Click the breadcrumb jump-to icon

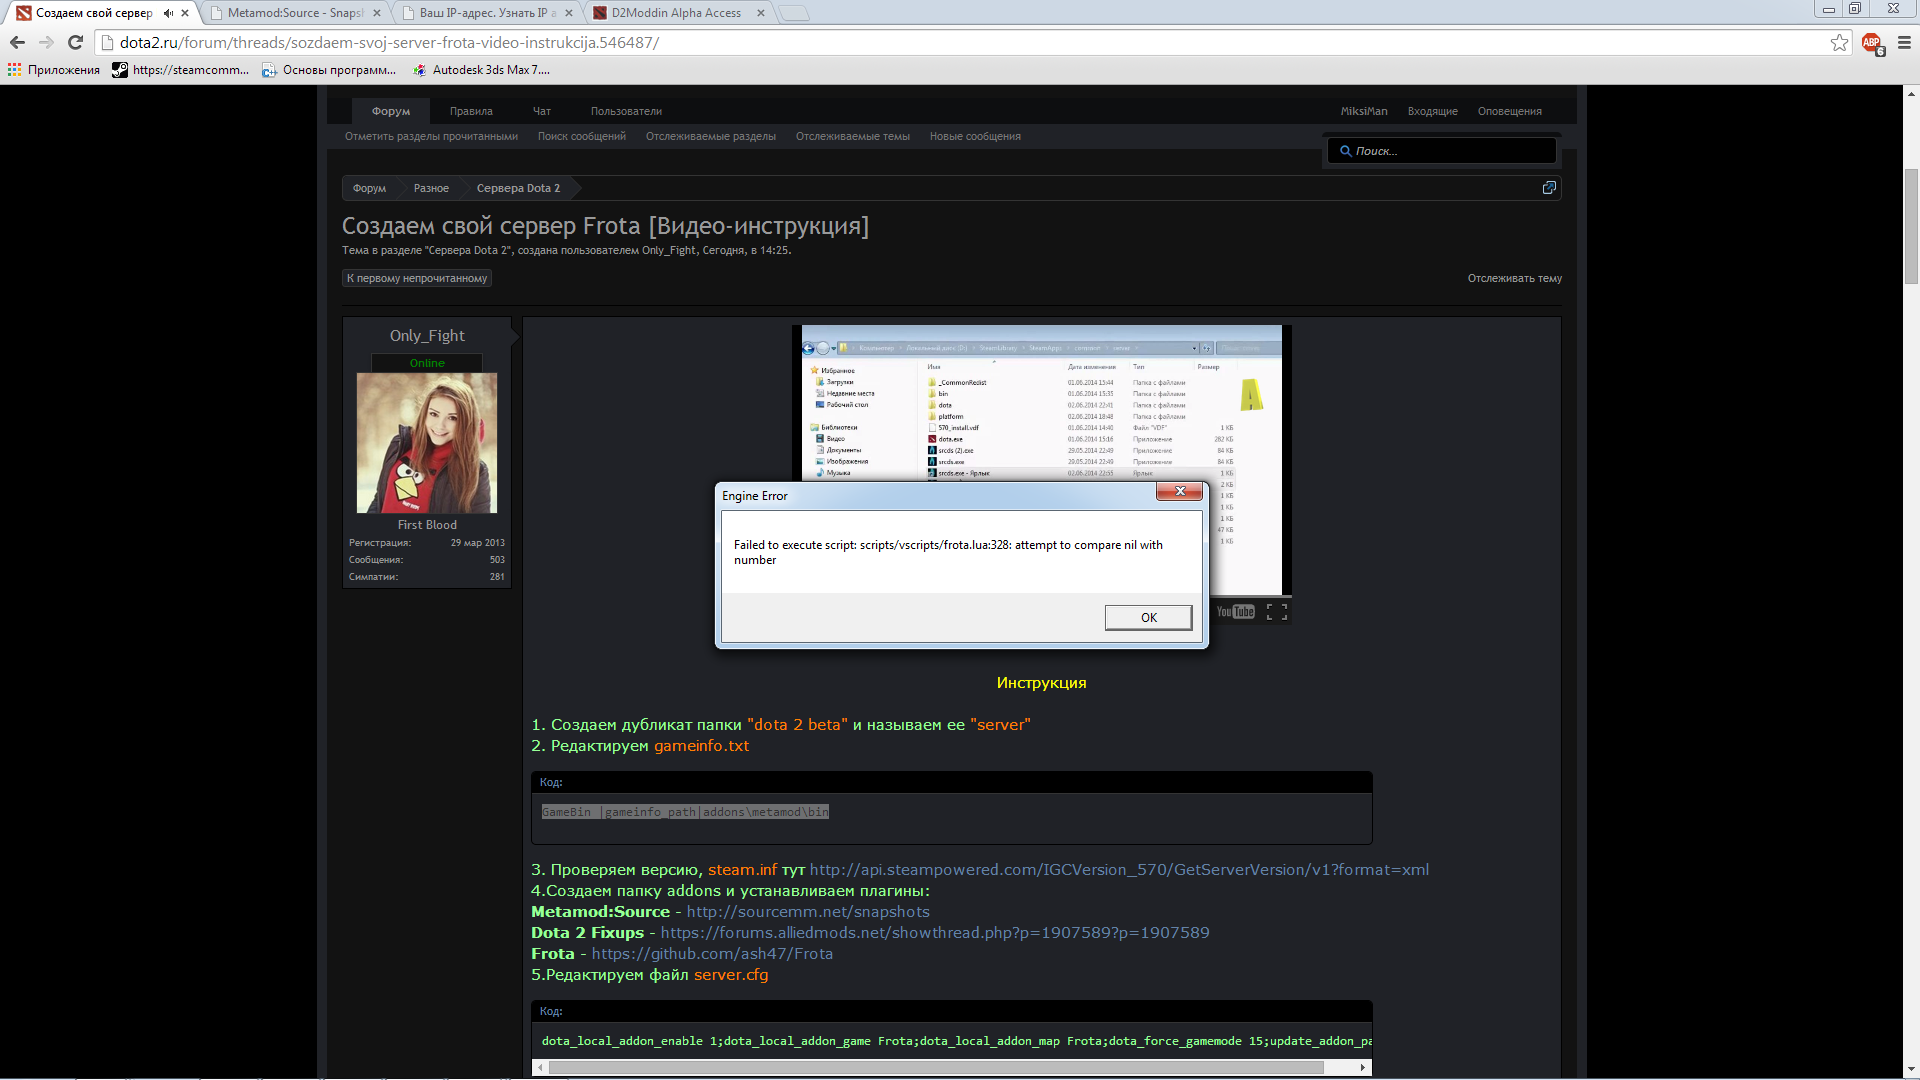(x=1549, y=188)
